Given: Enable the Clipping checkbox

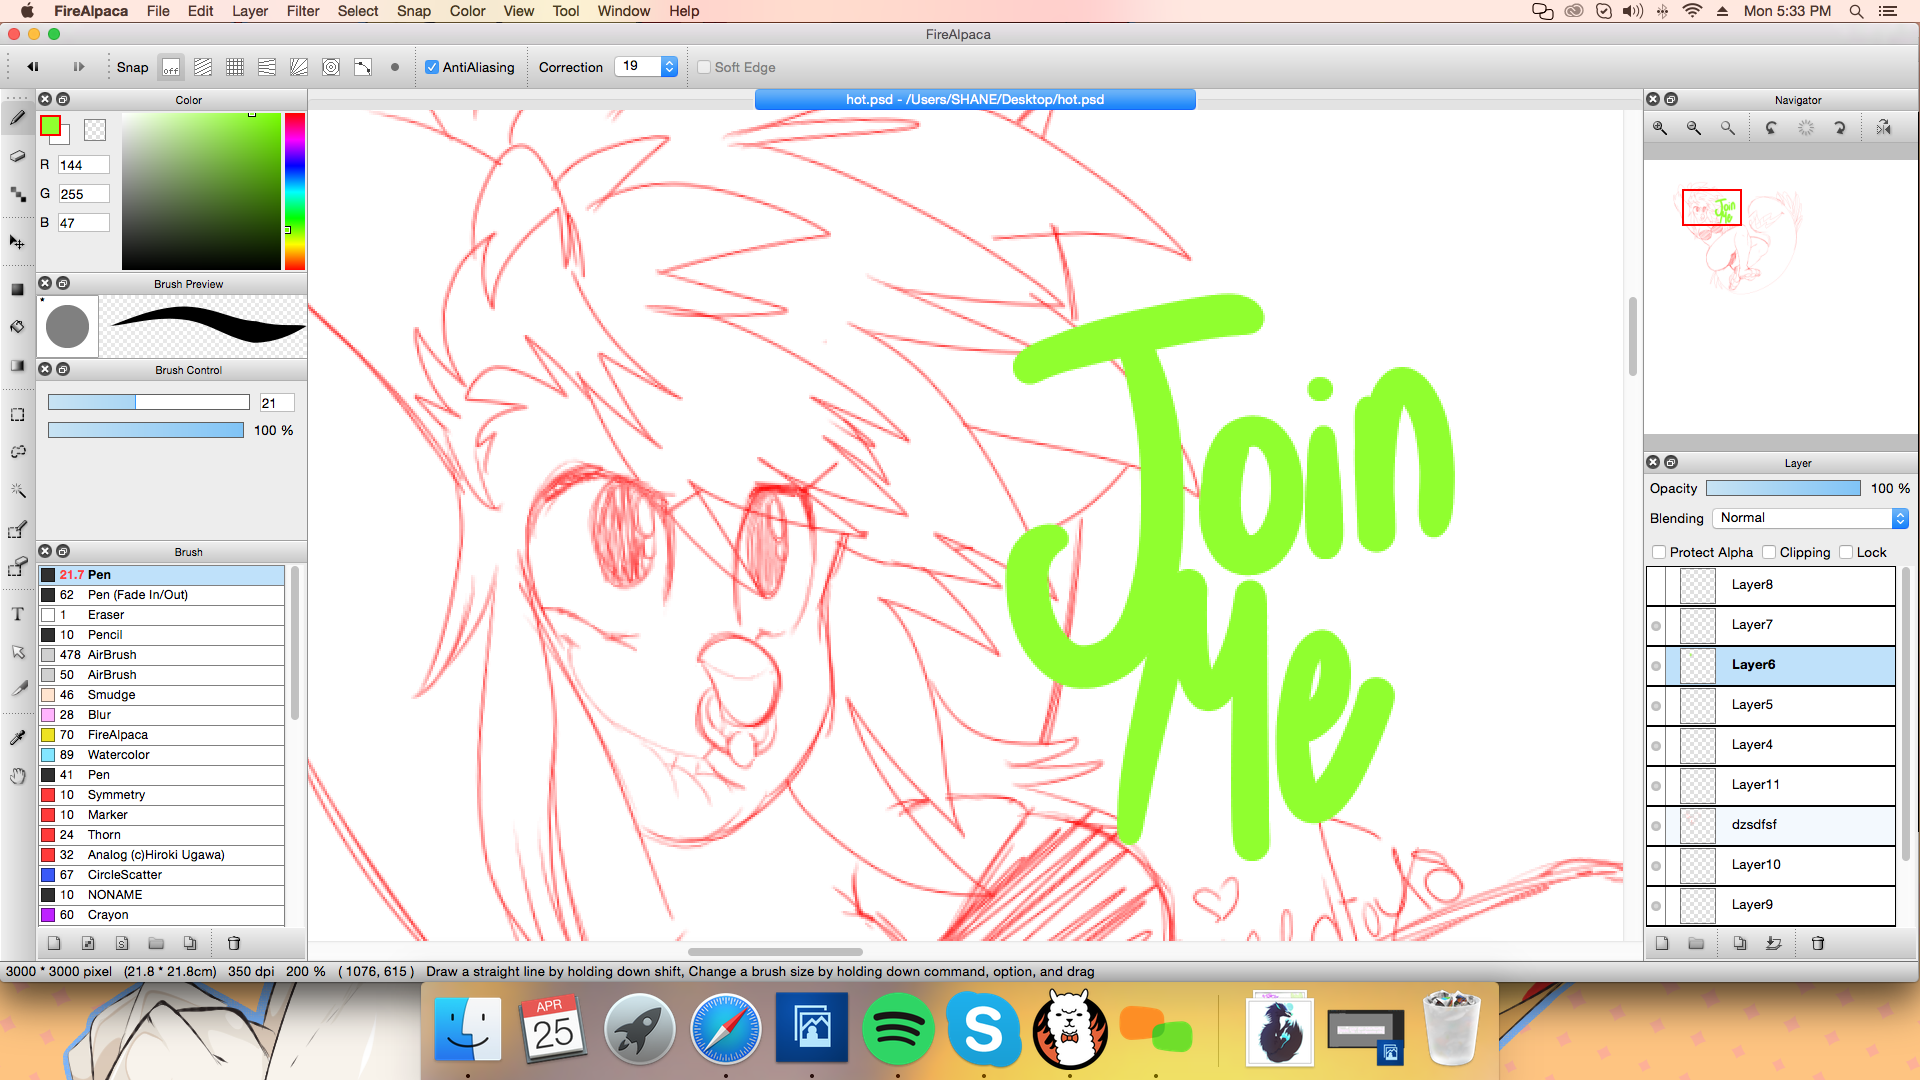Looking at the screenshot, I should (1769, 552).
